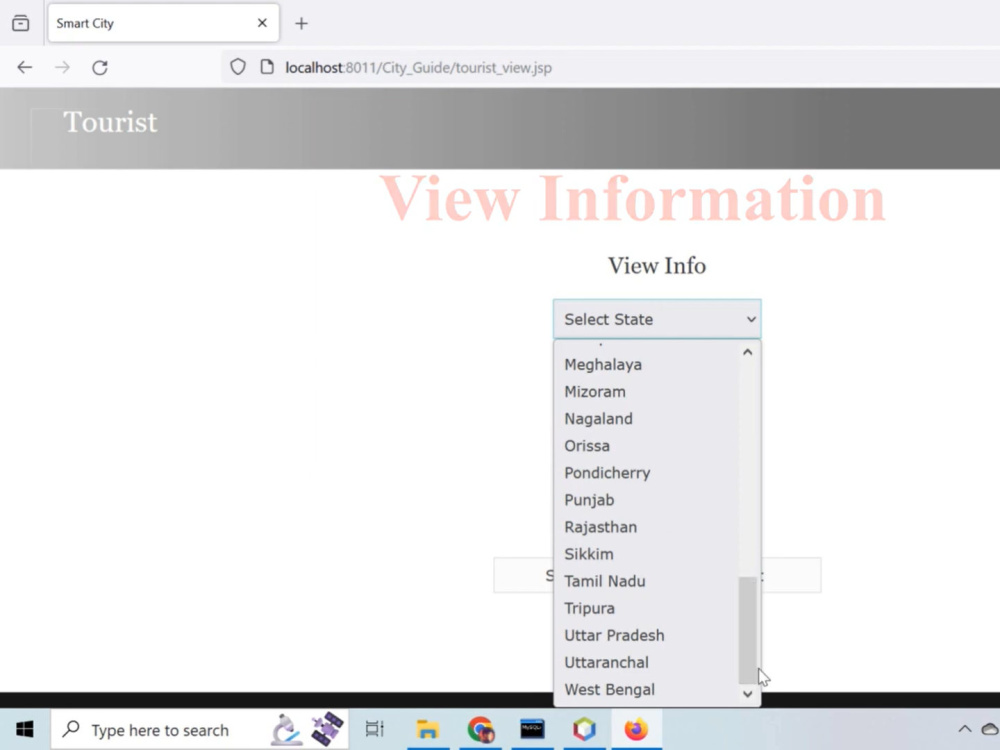Image resolution: width=1000 pixels, height=750 pixels.
Task: Pick Sikkim in the dropdown list
Action: pyautogui.click(x=646, y=554)
